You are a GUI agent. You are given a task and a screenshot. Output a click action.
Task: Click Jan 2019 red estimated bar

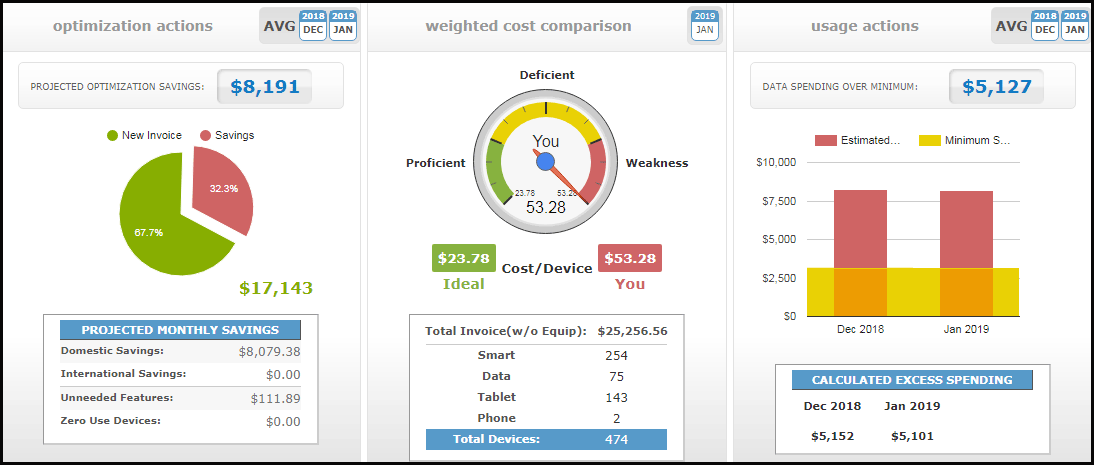coord(966,230)
